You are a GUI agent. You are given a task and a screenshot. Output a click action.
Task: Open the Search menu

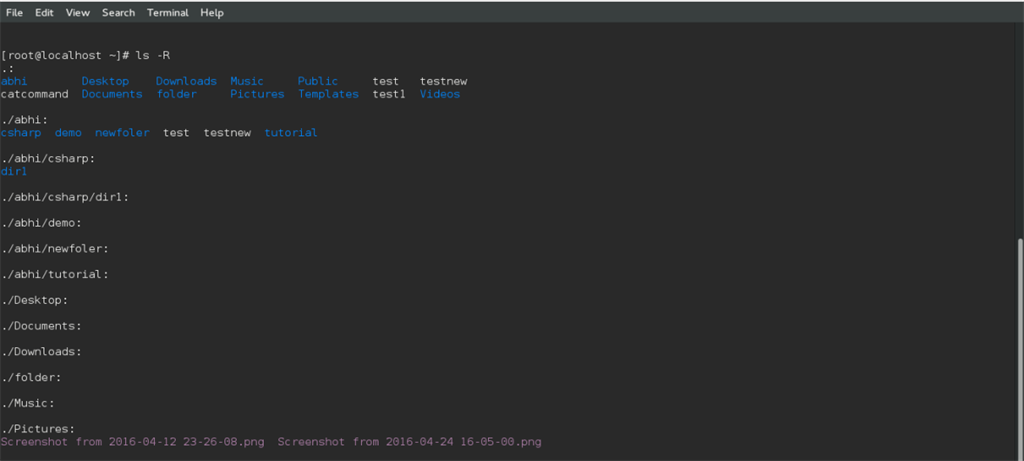tap(118, 13)
